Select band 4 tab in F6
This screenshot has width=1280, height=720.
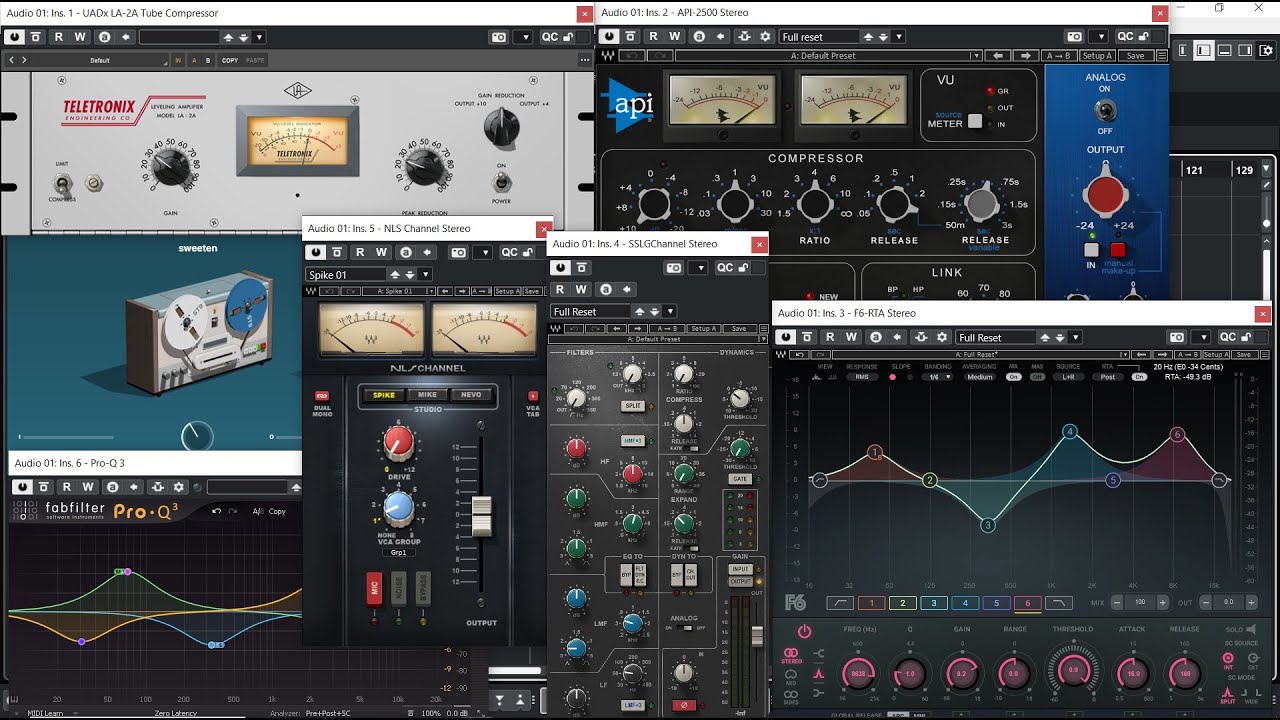pyautogui.click(x=965, y=603)
